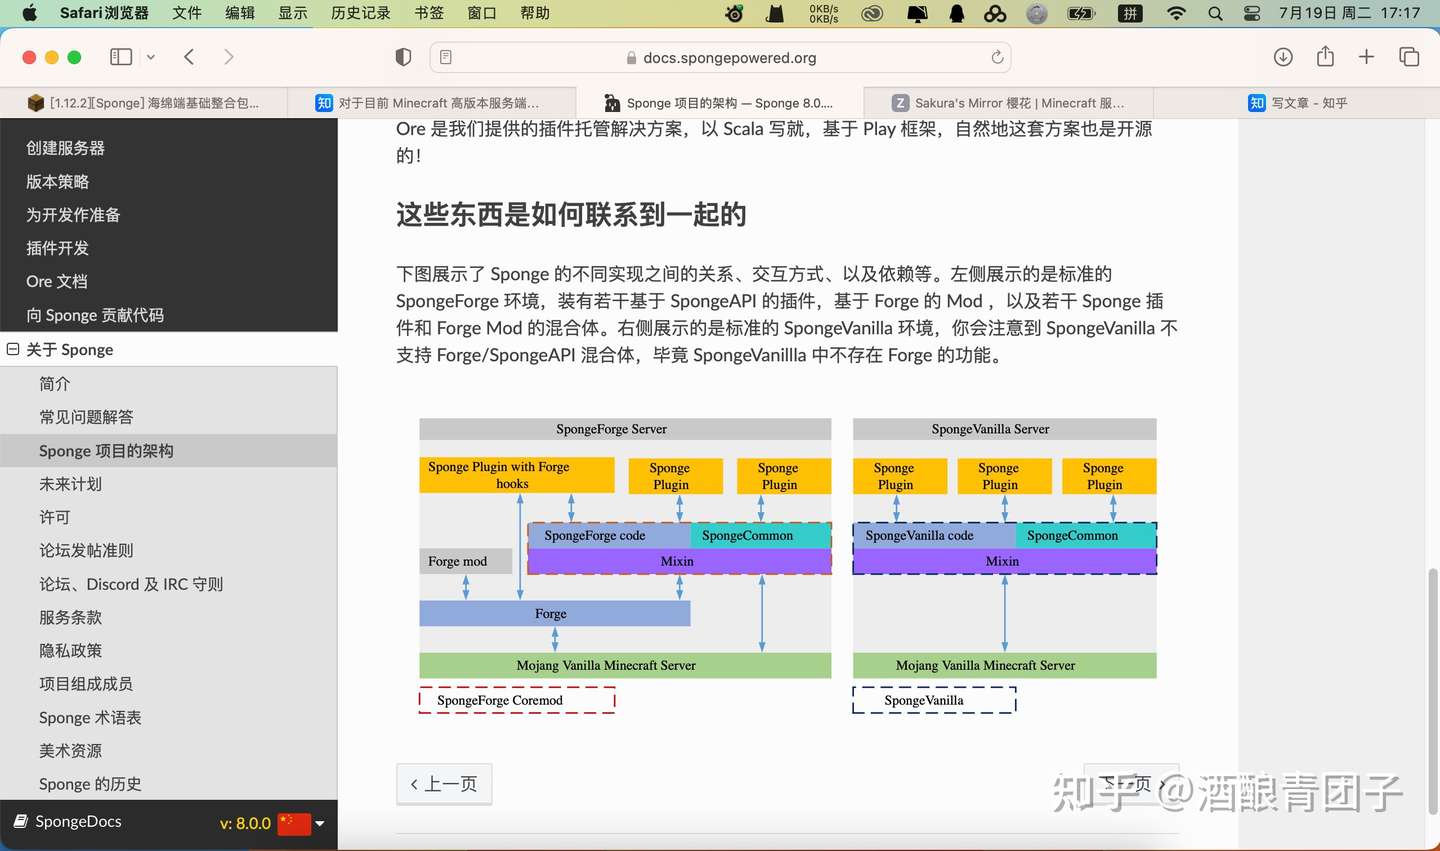The height and width of the screenshot is (851, 1440).
Task: Switch to the 写文章 - 知乎 tab
Action: point(1296,103)
